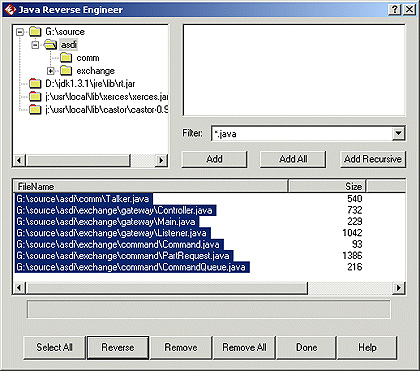The height and width of the screenshot is (371, 420).
Task: Click the title bar help question-mark icon
Action: pos(395,10)
